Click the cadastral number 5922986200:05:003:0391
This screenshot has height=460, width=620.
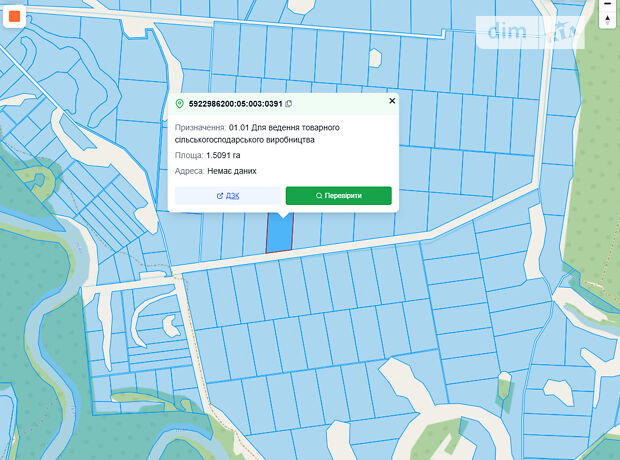(x=235, y=103)
